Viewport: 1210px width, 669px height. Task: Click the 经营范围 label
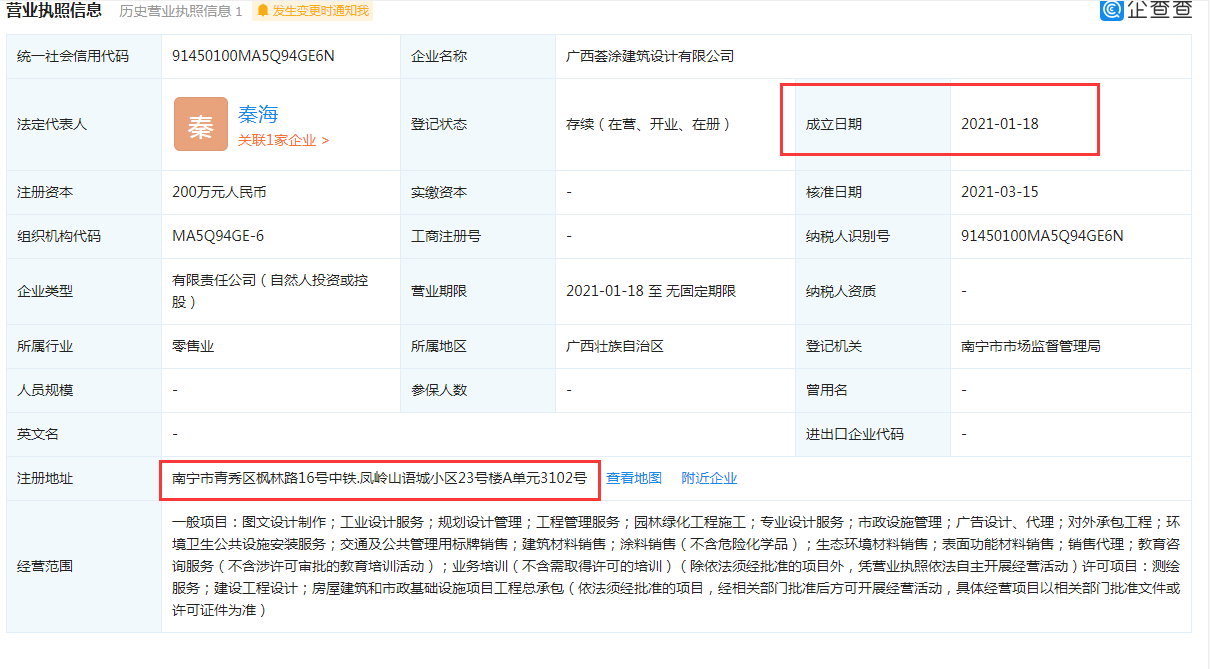point(45,566)
